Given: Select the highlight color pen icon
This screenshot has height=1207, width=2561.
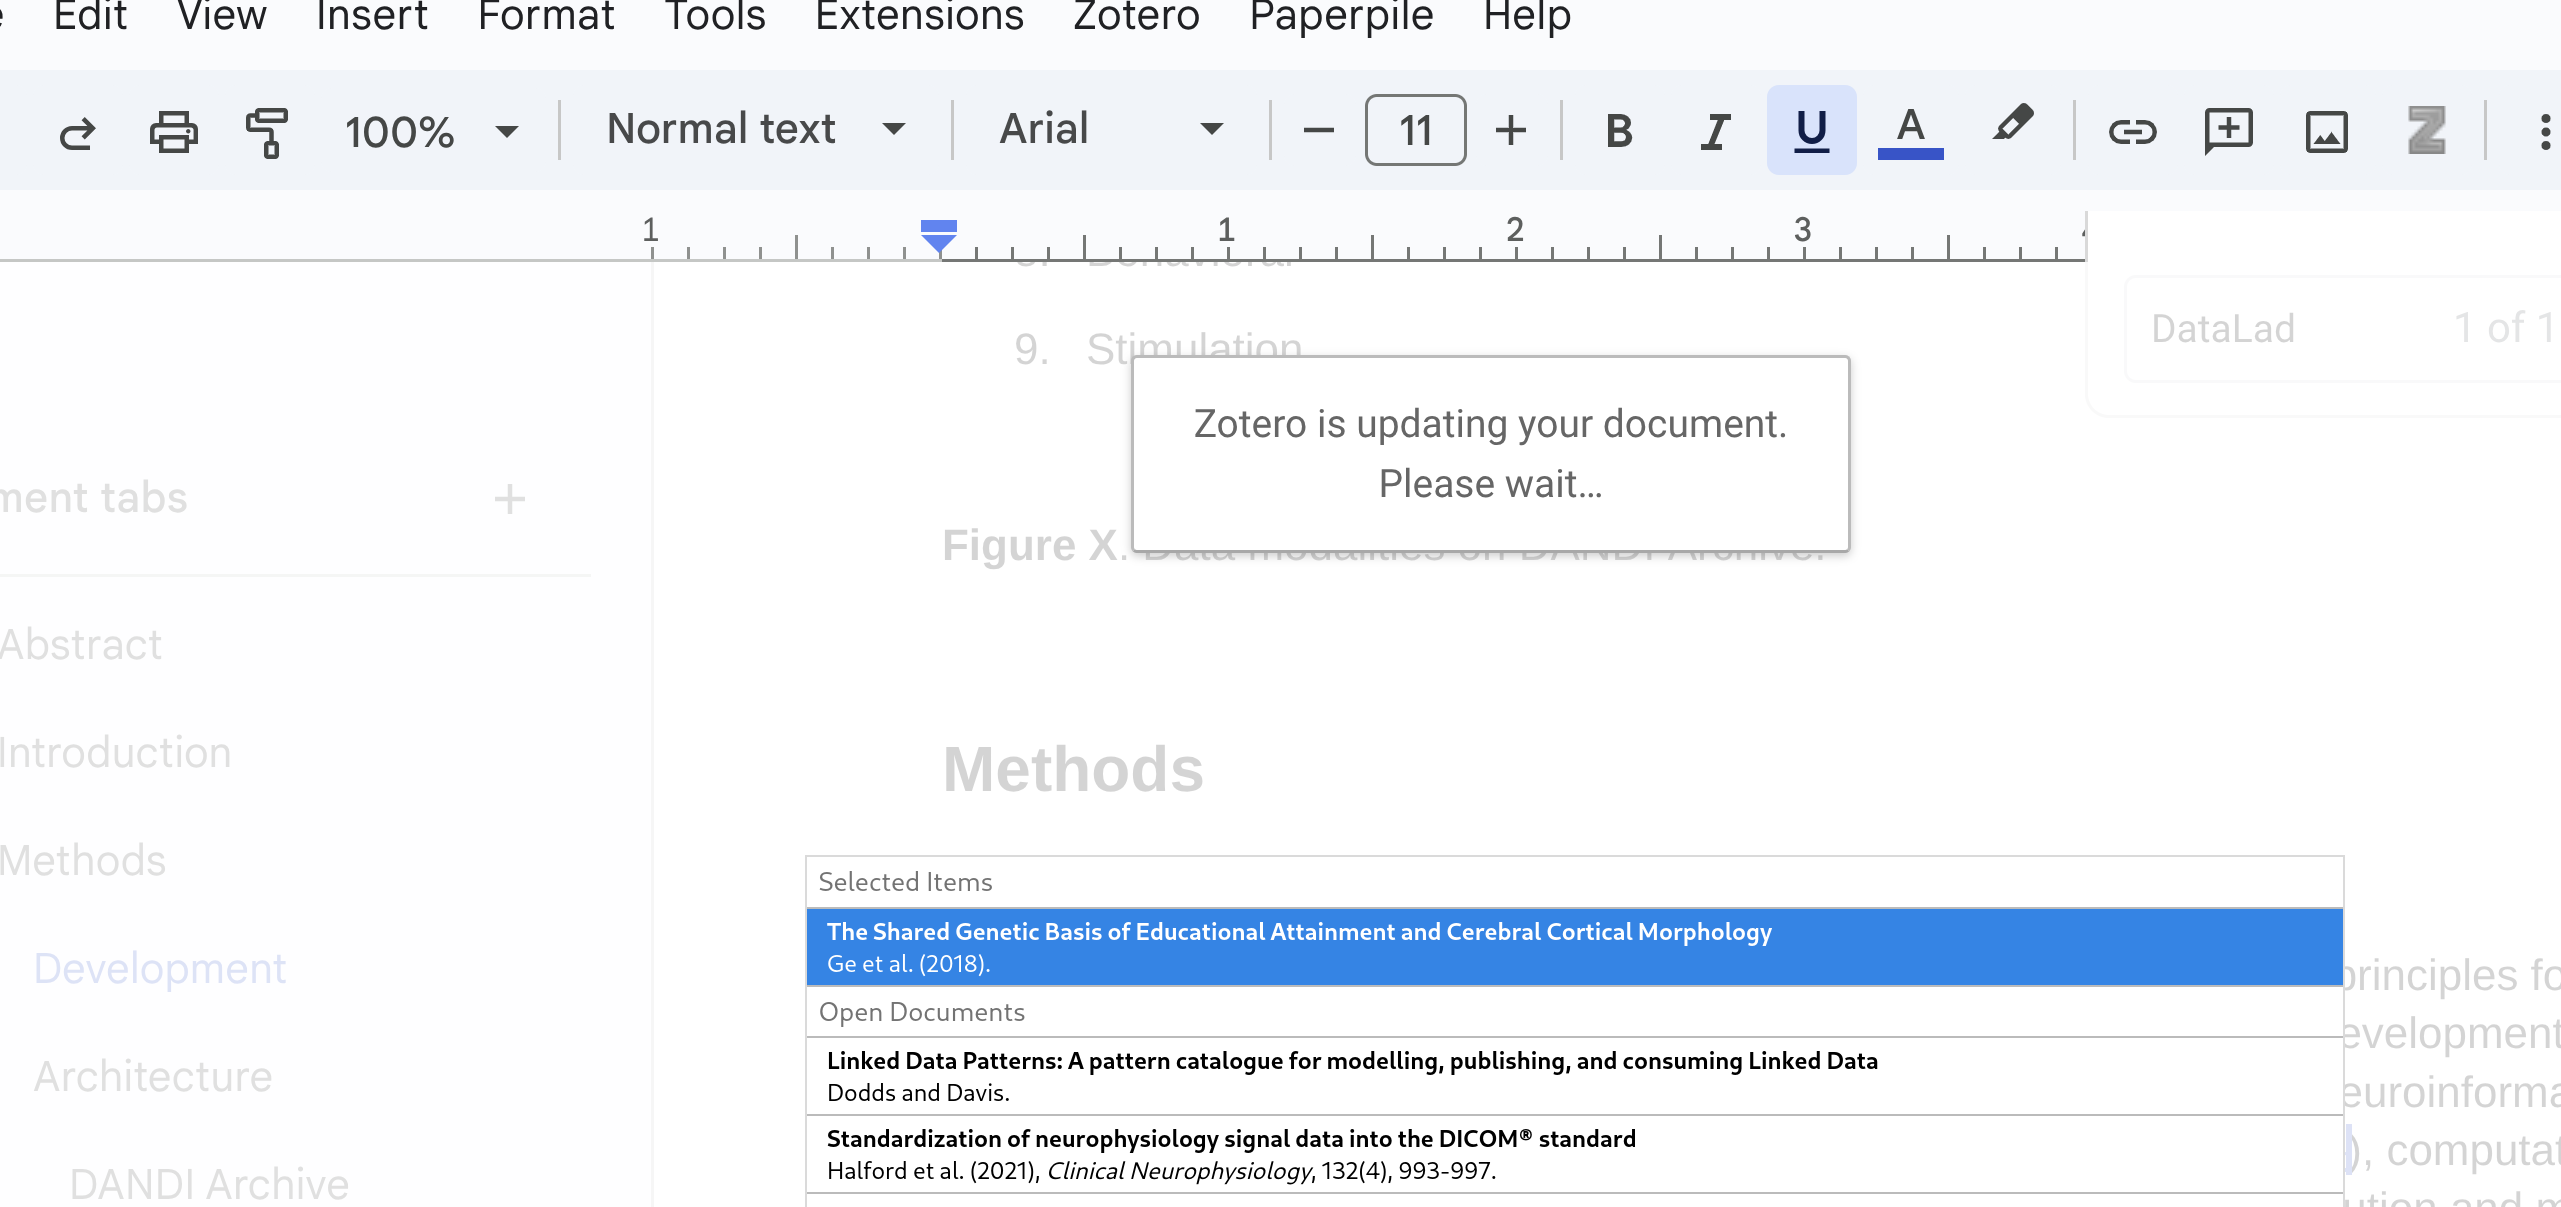Looking at the screenshot, I should tap(2012, 127).
